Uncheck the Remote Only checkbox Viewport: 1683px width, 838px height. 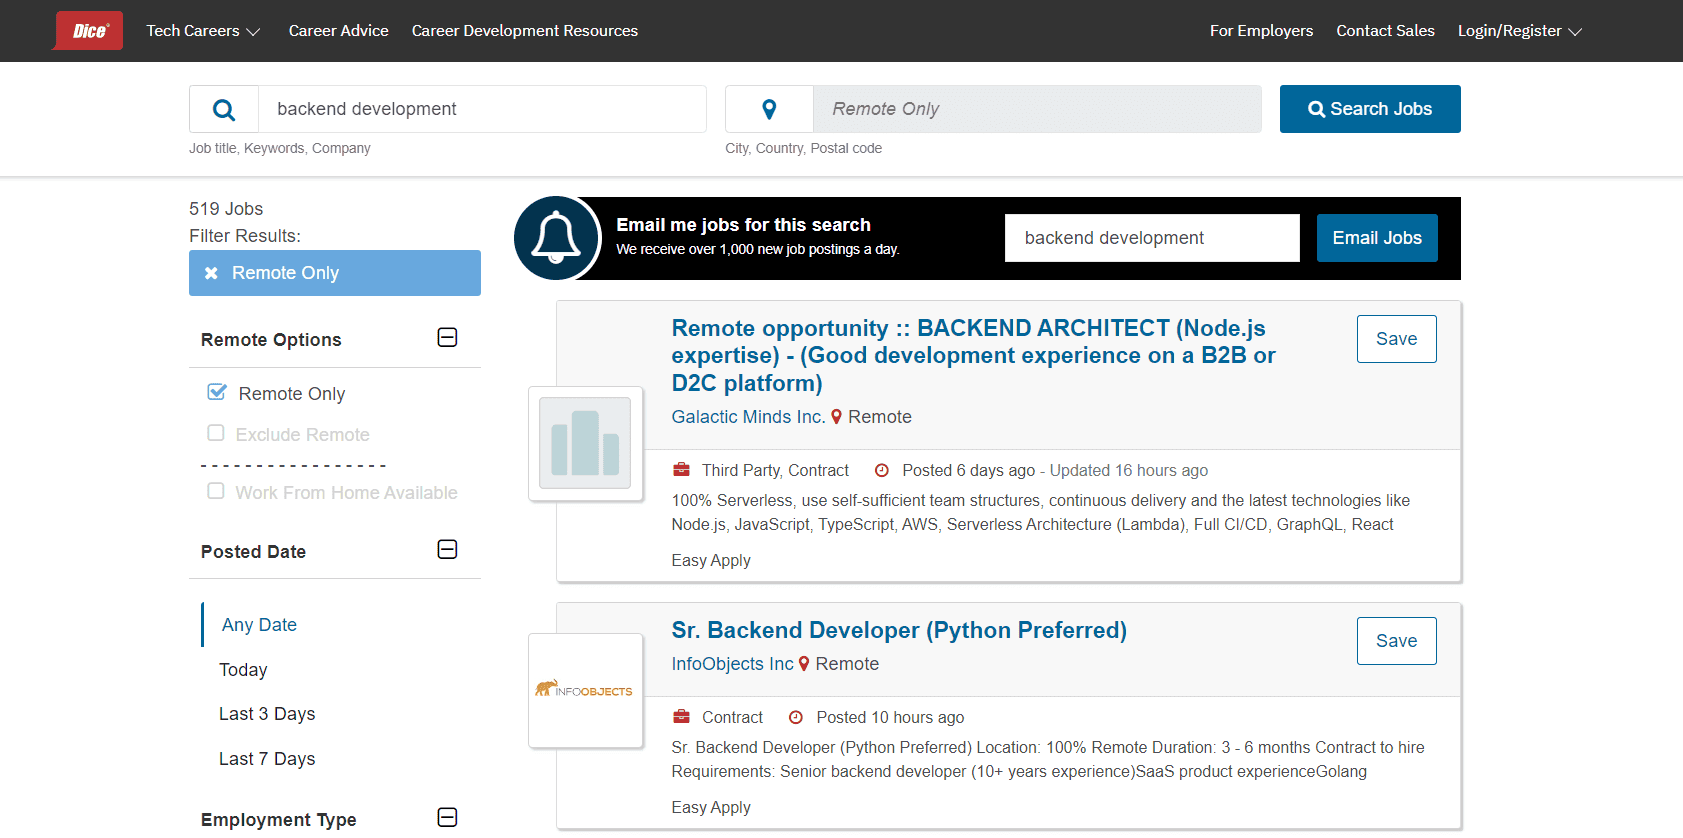216,392
